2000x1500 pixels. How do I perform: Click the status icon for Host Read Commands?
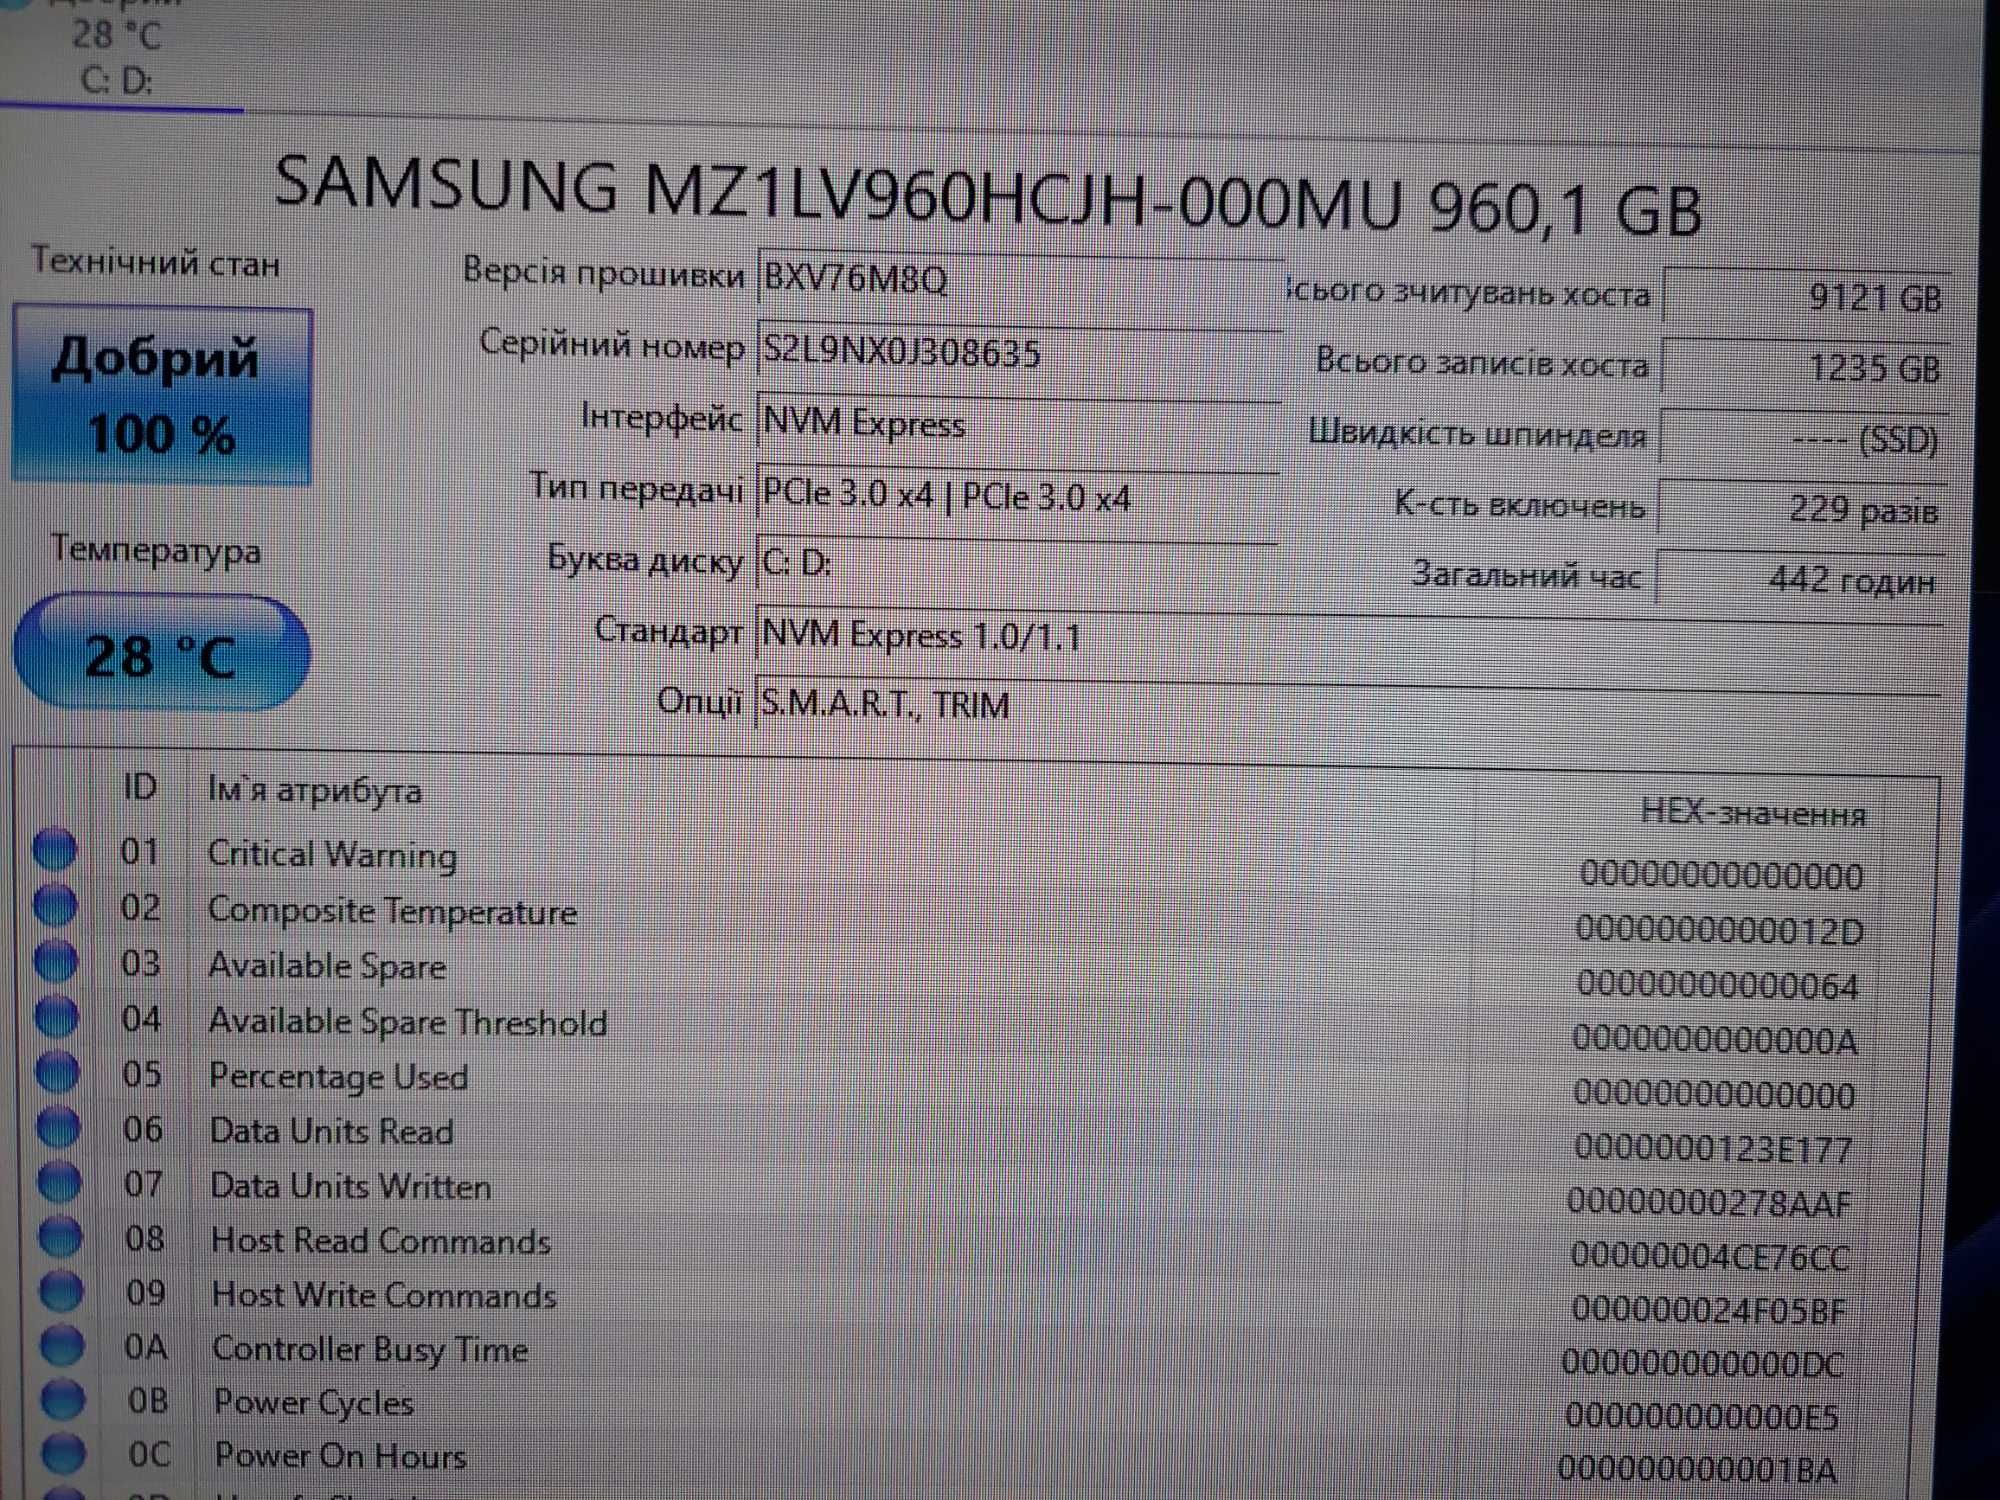61,1236
